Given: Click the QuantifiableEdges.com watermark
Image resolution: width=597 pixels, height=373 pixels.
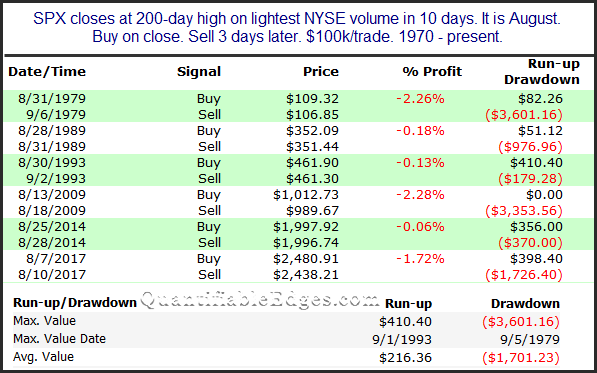Looking at the screenshot, I should (260, 301).
